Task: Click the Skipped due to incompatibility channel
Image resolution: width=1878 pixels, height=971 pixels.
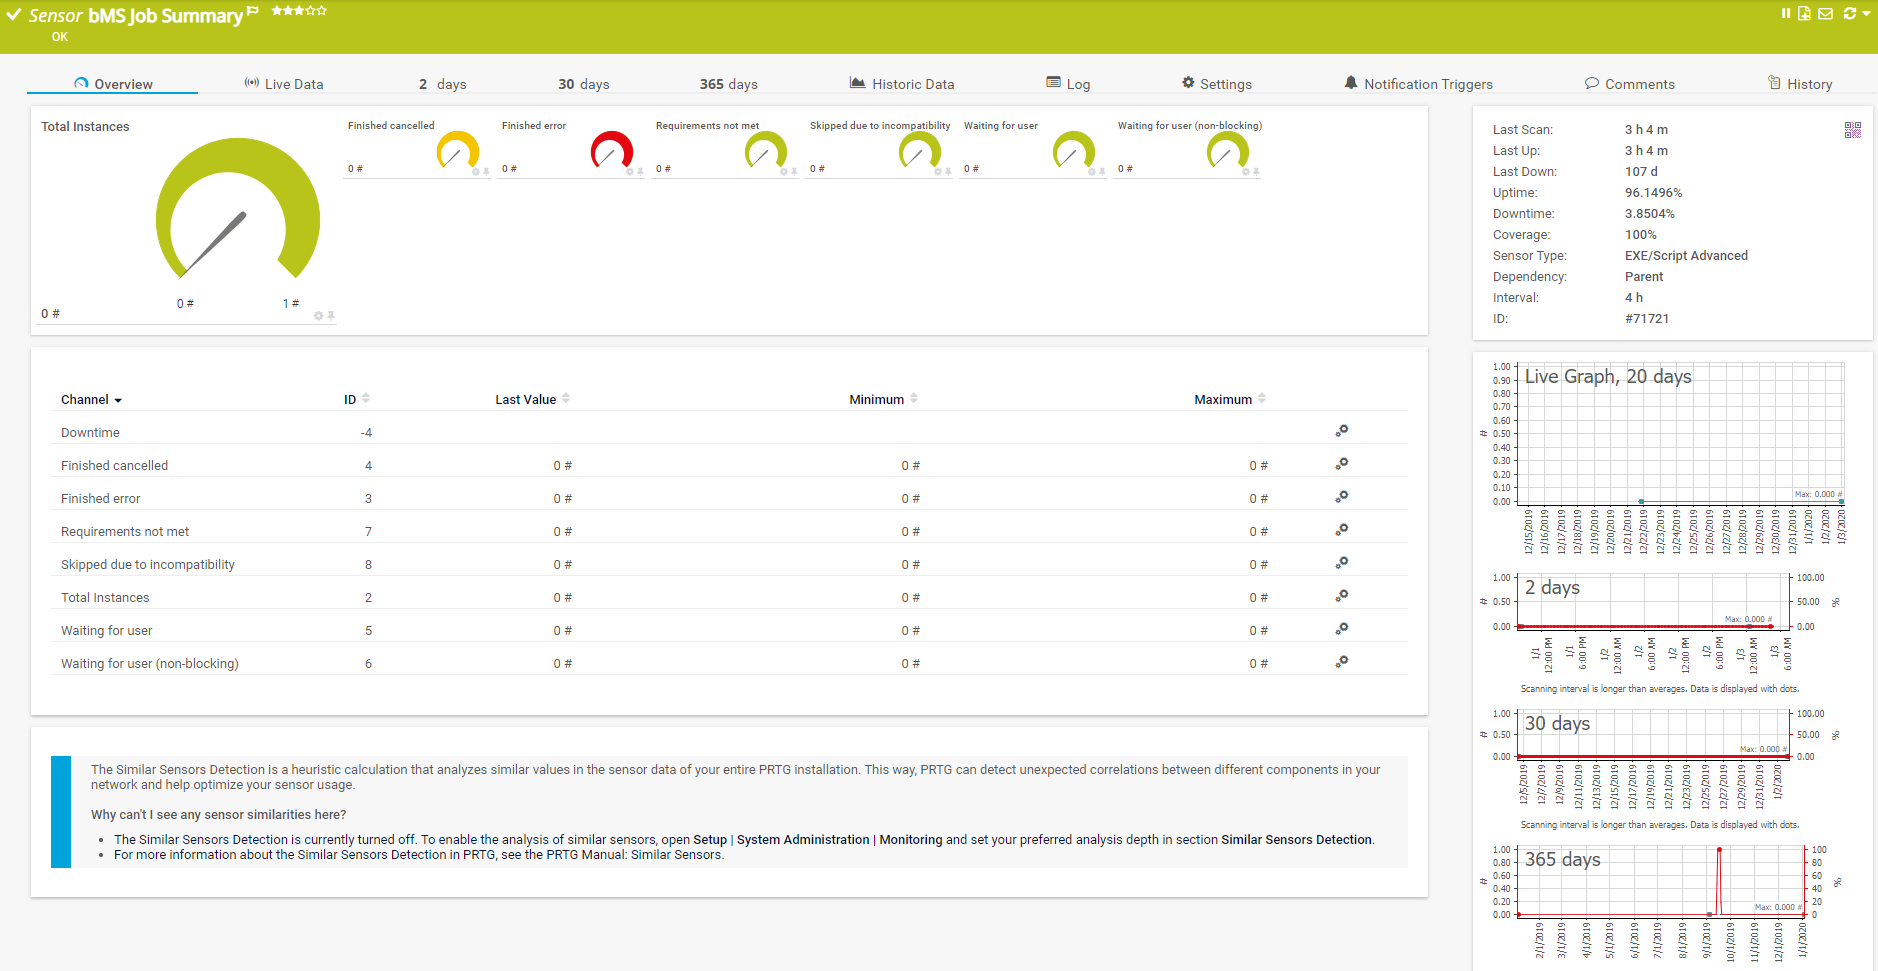Action: (x=148, y=565)
